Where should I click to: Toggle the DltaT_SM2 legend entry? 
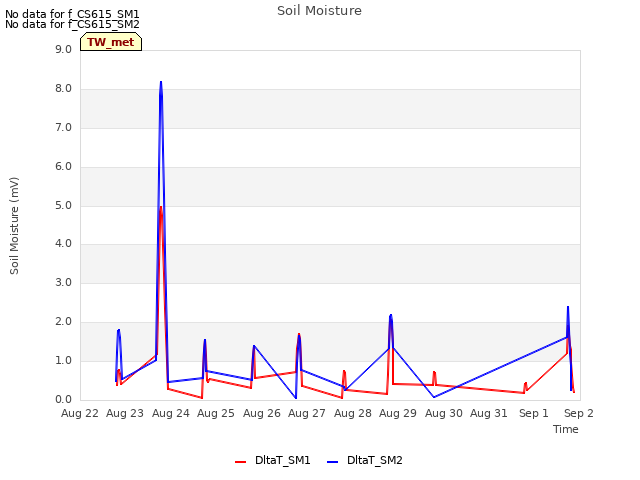365,460
